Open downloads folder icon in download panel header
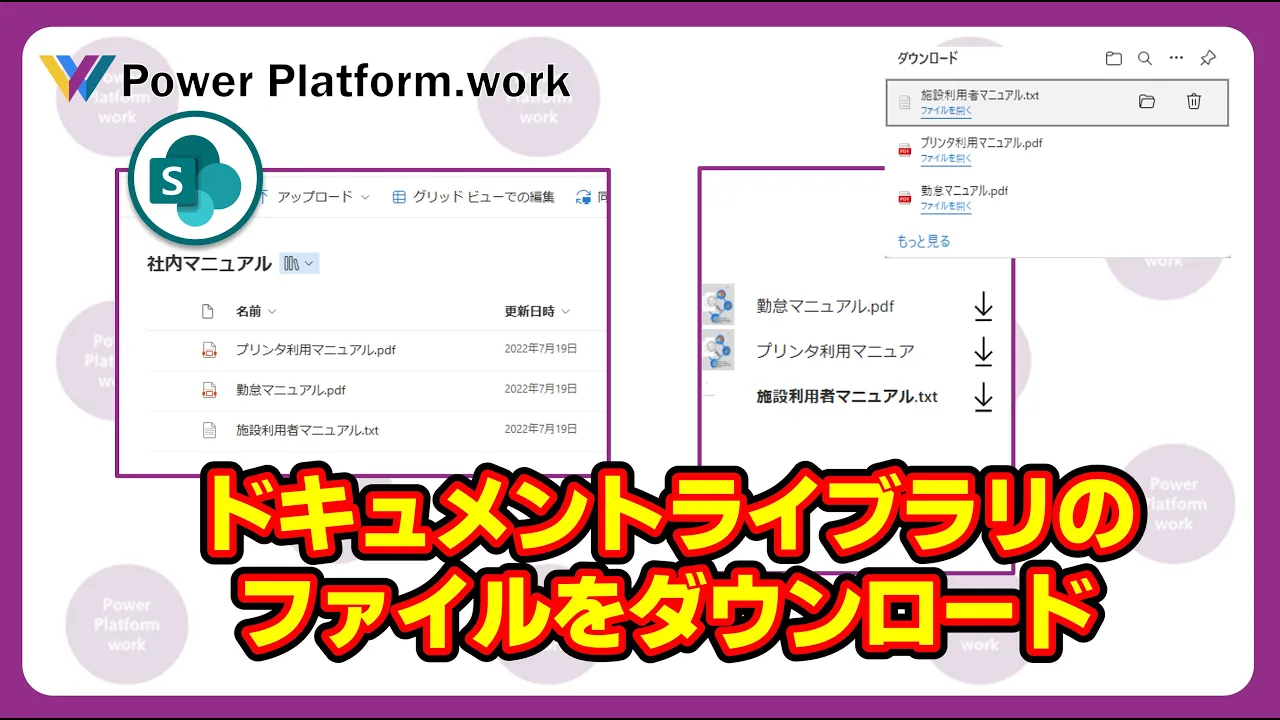The image size is (1280, 720). coord(1114,58)
